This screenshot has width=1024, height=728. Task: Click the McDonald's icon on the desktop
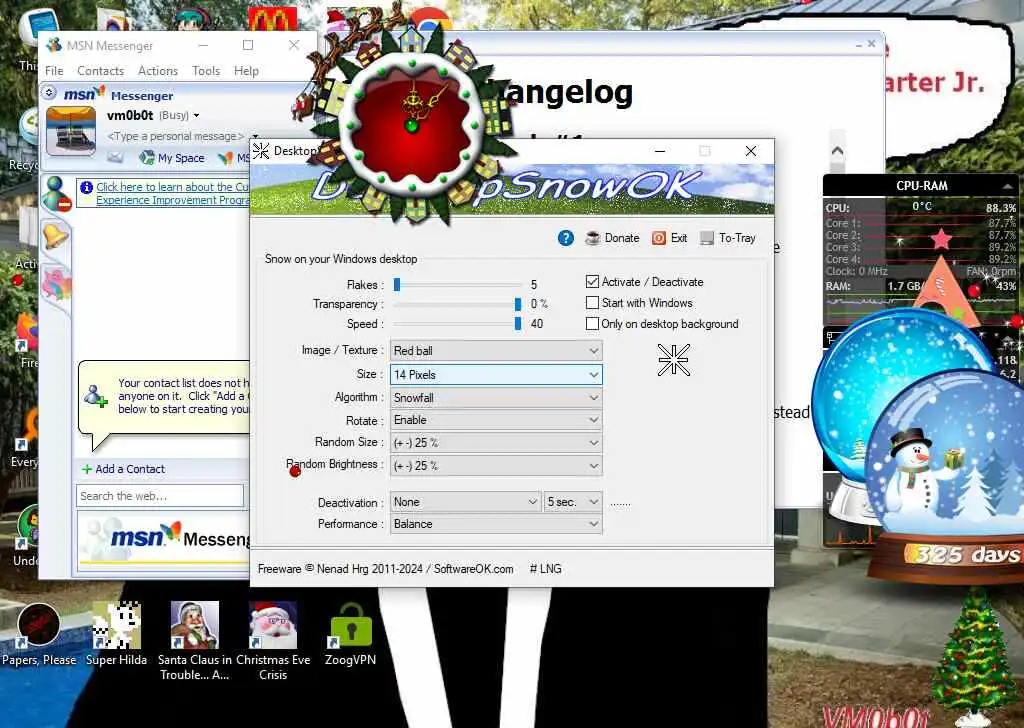point(272,20)
